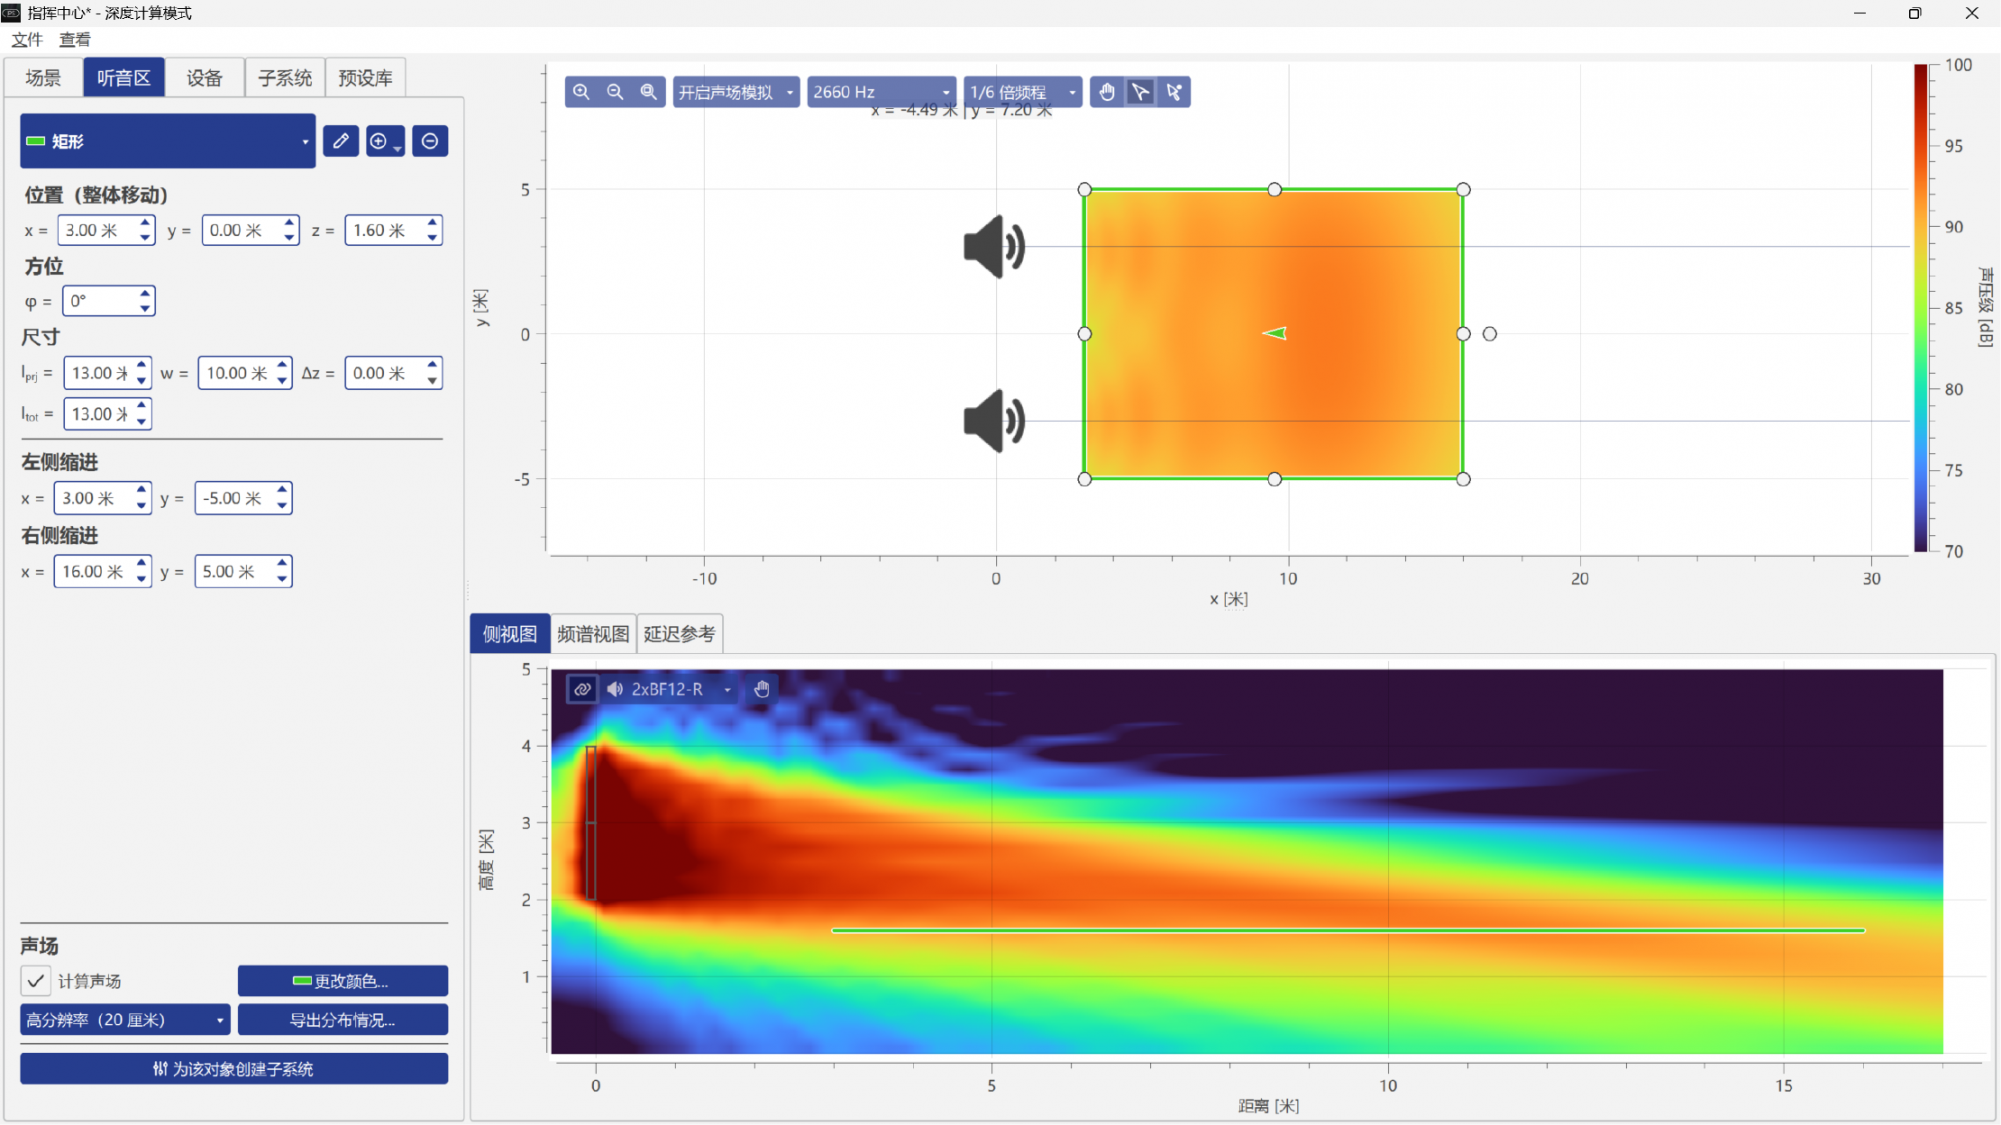Open the 矩形 listening area dropdown
This screenshot has height=1125, width=2001.
pyautogui.click(x=168, y=141)
